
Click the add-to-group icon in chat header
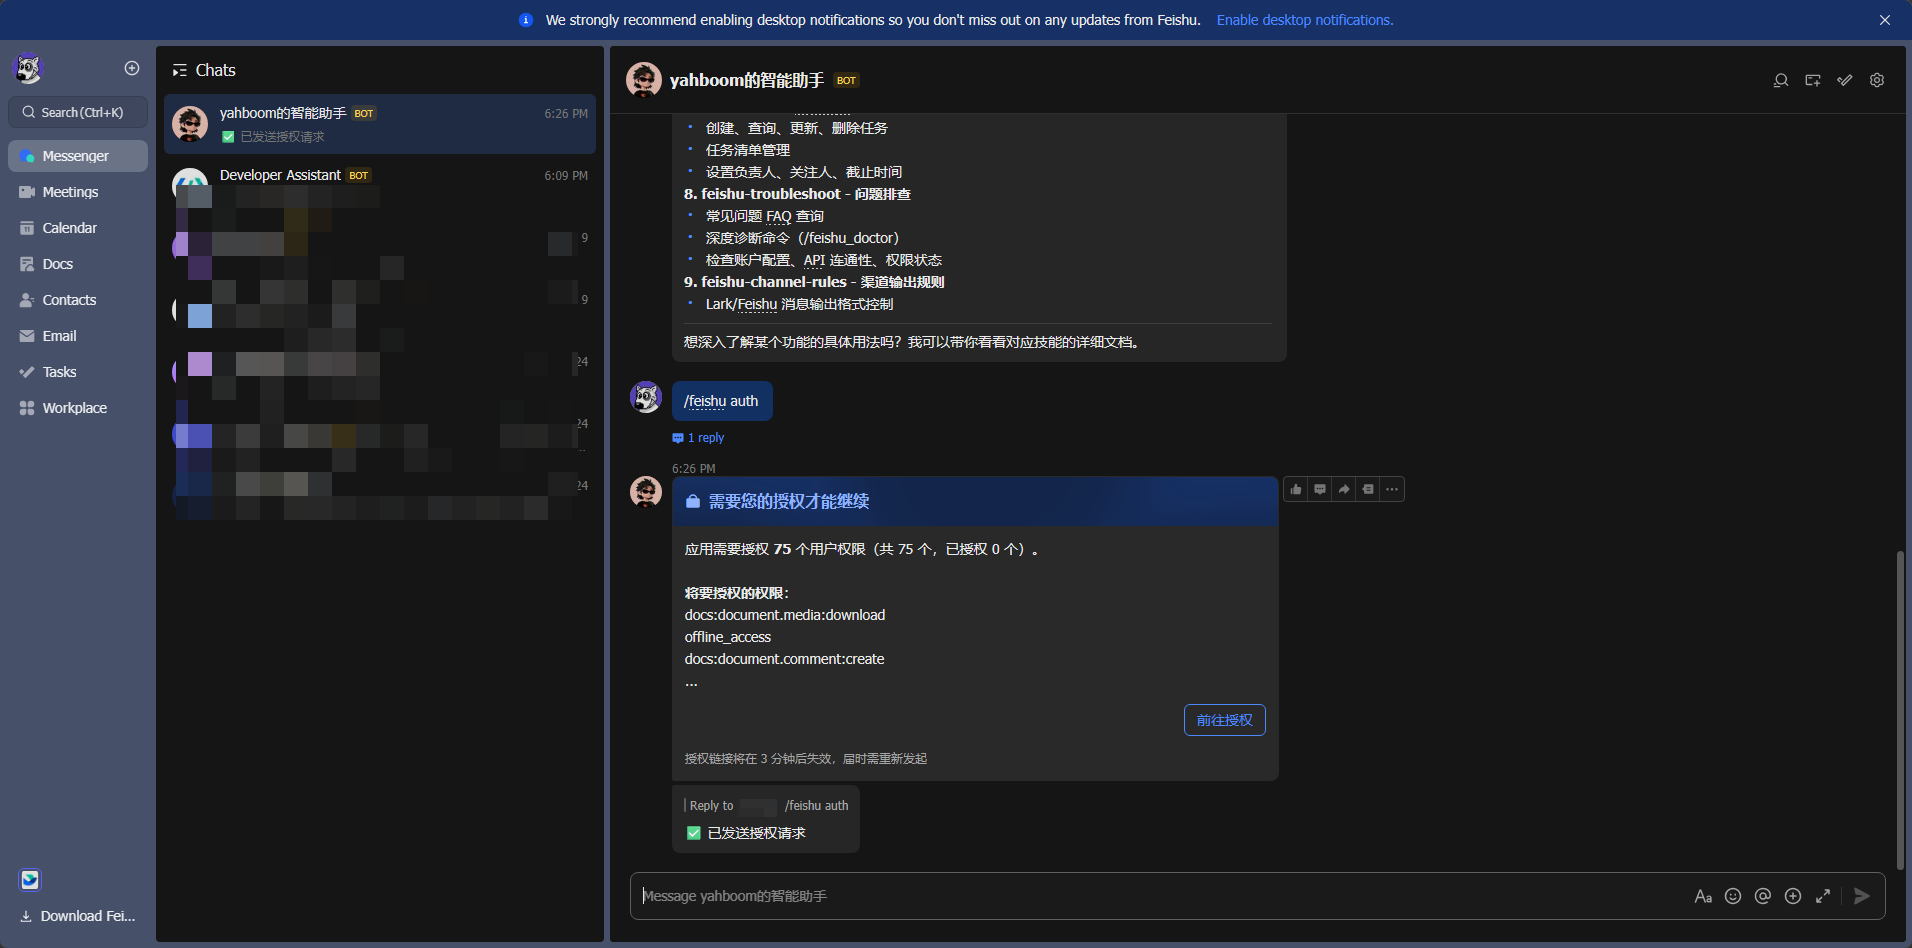pyautogui.click(x=1813, y=80)
